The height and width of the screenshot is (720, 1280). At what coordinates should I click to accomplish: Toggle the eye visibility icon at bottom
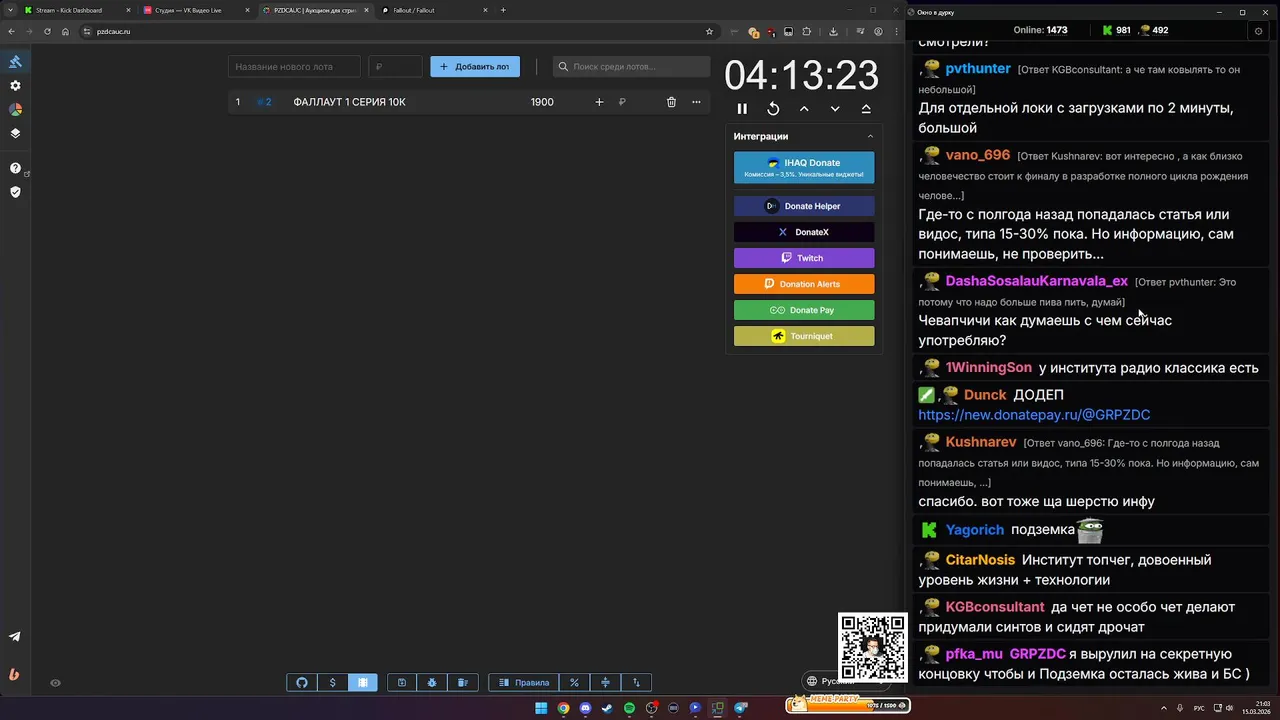[56, 683]
